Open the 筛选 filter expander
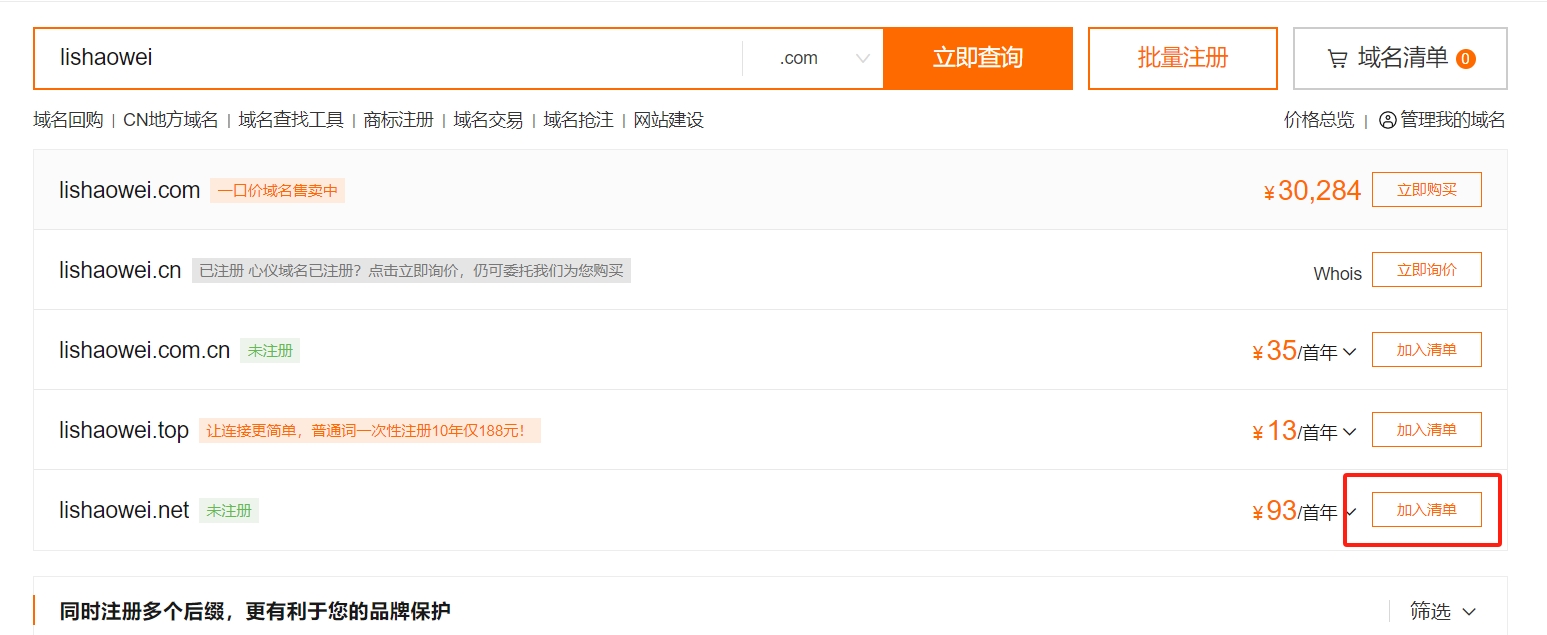The width and height of the screenshot is (1547, 635). point(1443,611)
